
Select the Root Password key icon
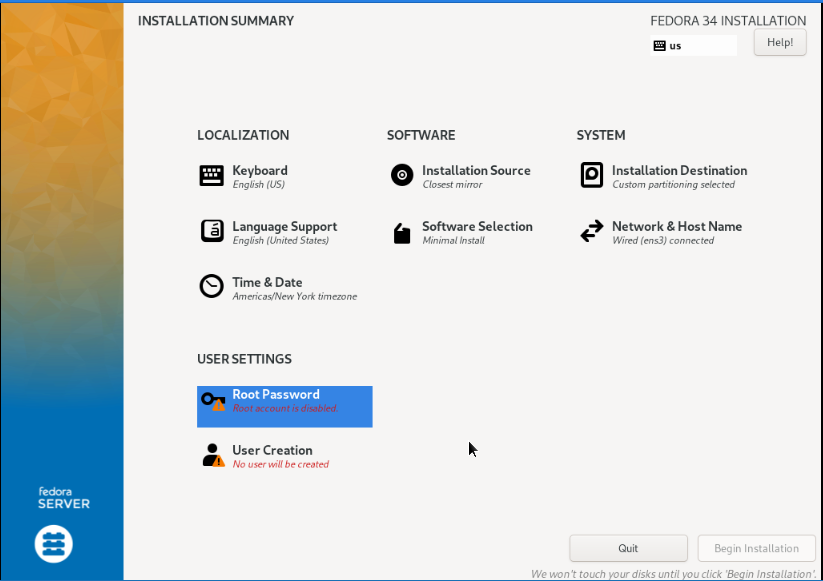[x=213, y=402]
